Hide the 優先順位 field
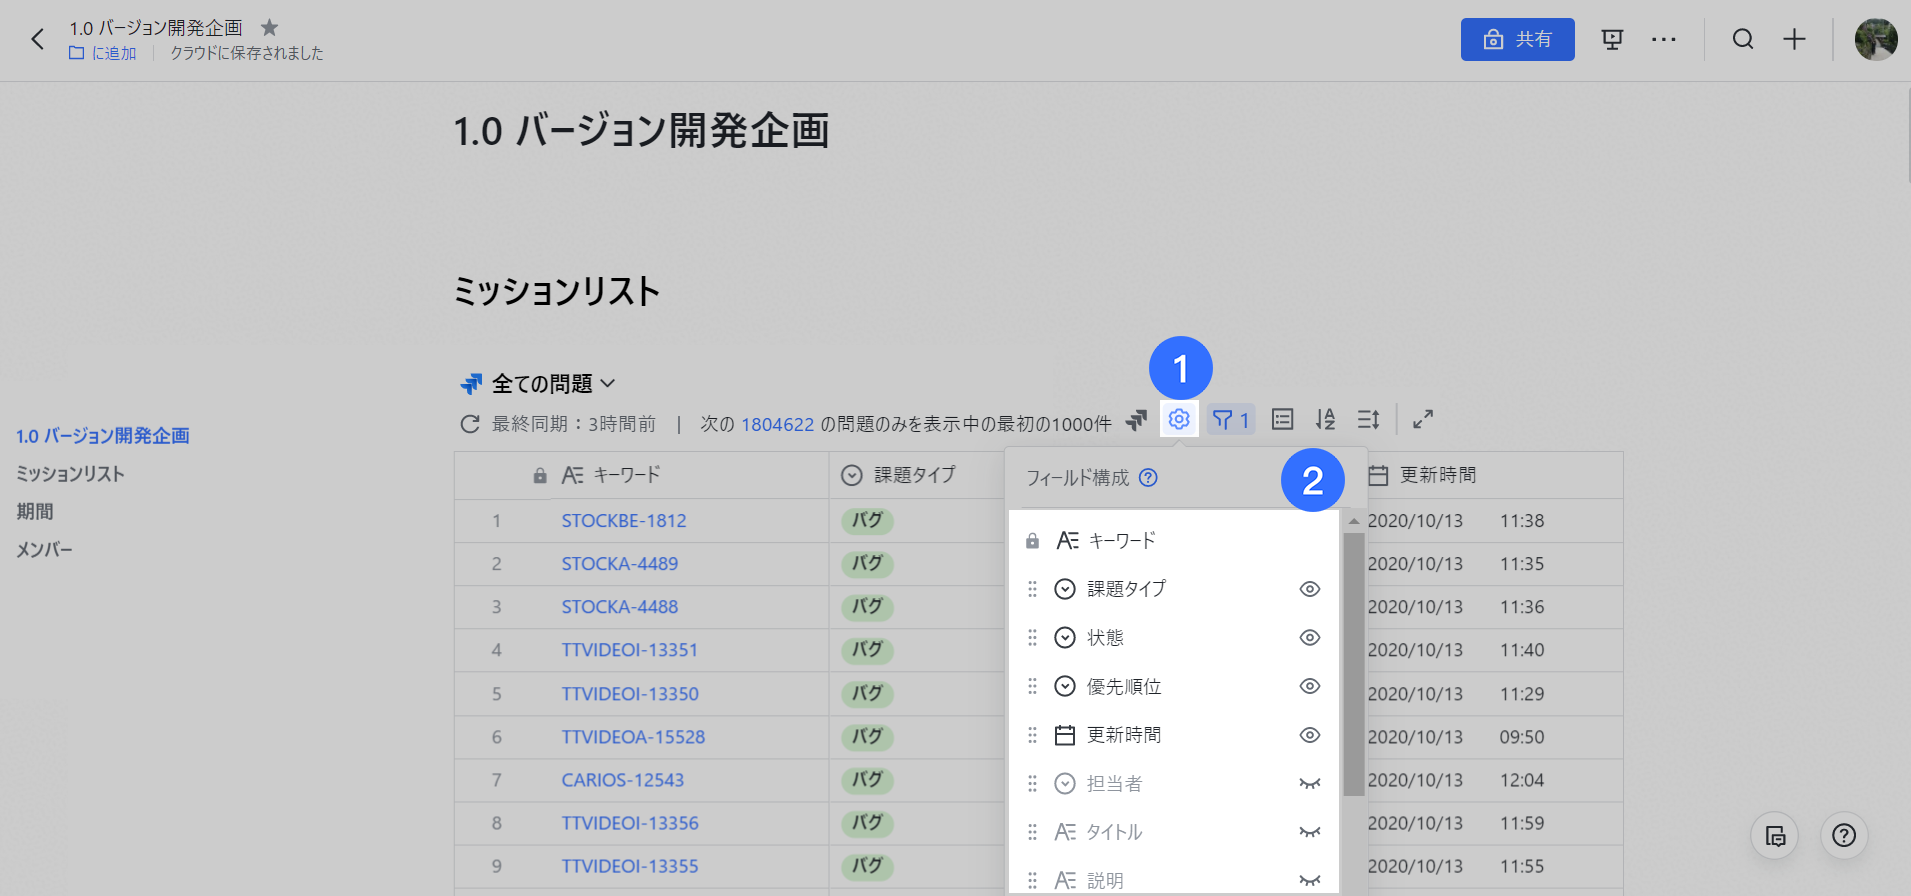Image resolution: width=1911 pixels, height=896 pixels. coord(1309,686)
